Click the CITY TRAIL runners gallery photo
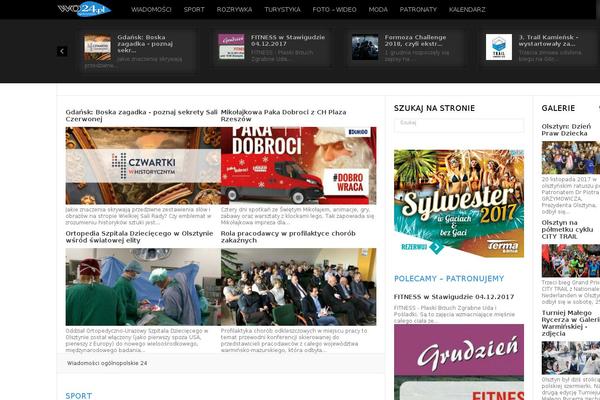 tap(571, 261)
